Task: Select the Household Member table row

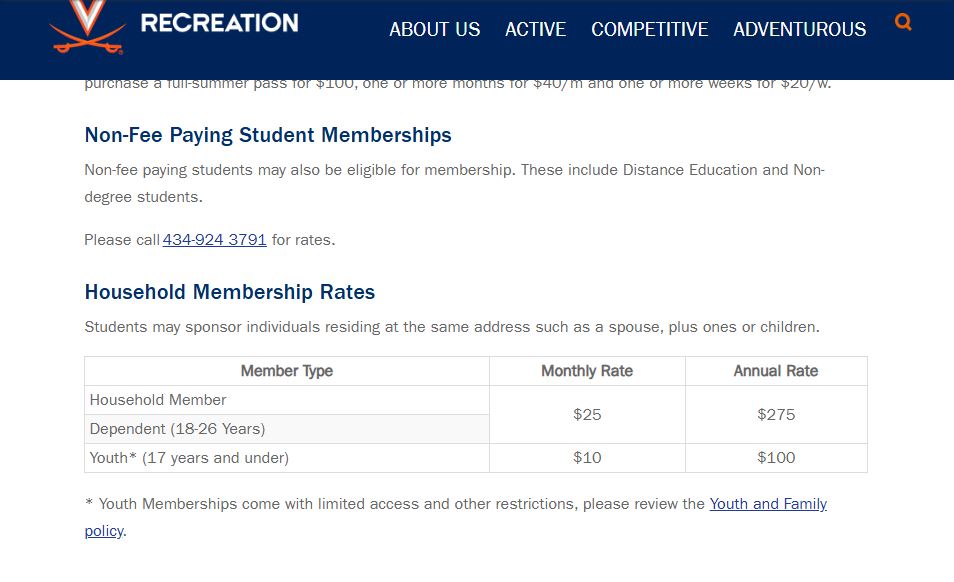Action: [x=287, y=400]
